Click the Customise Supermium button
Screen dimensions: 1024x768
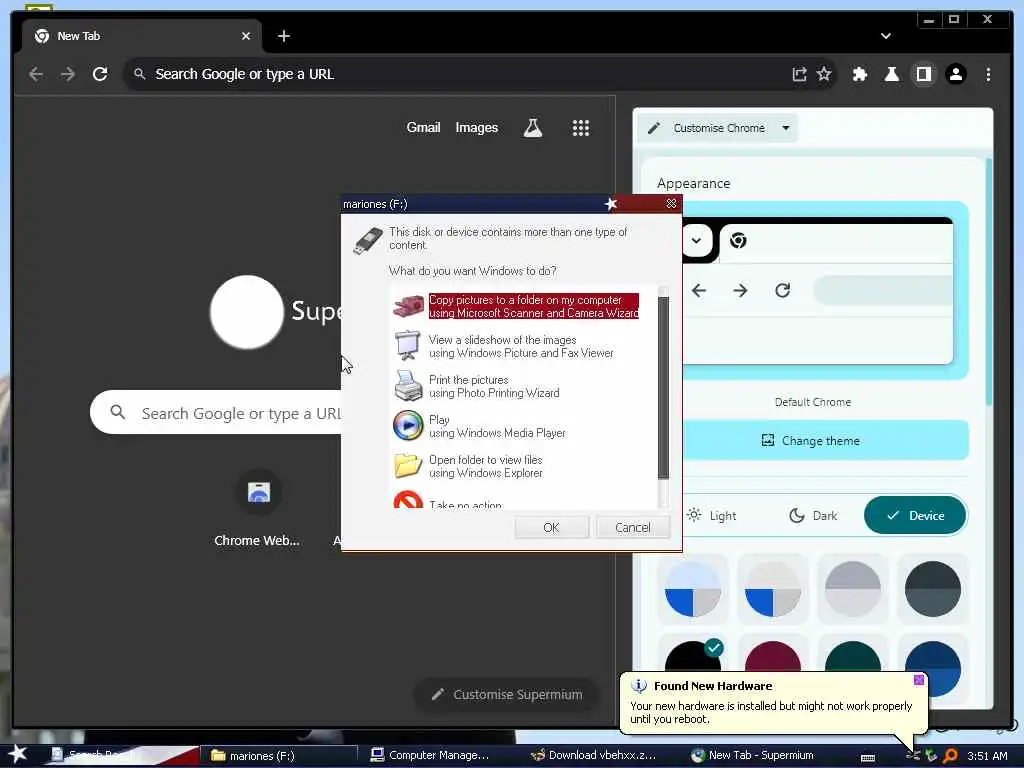click(507, 695)
